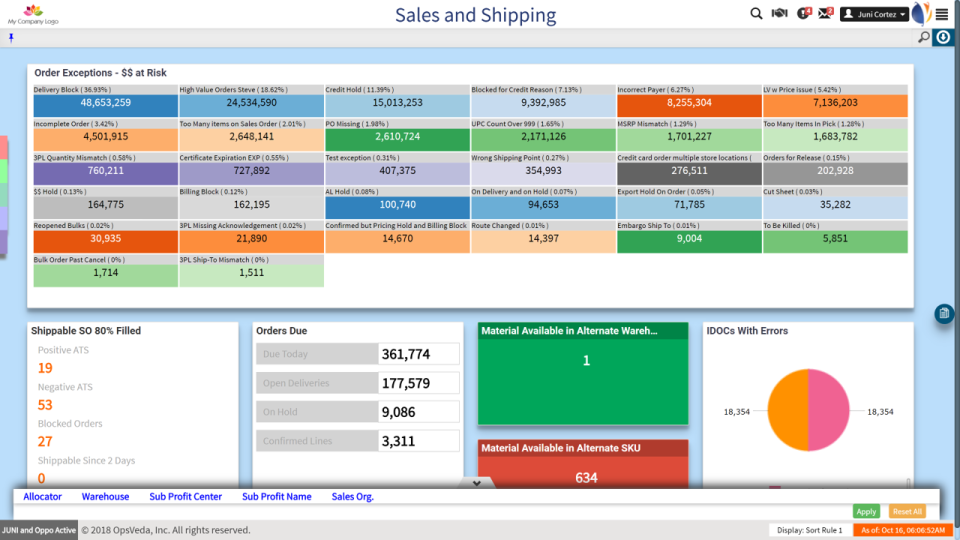The width and height of the screenshot is (960, 540).
Task: Click AL Hold value 100,740
Action: [x=397, y=205]
